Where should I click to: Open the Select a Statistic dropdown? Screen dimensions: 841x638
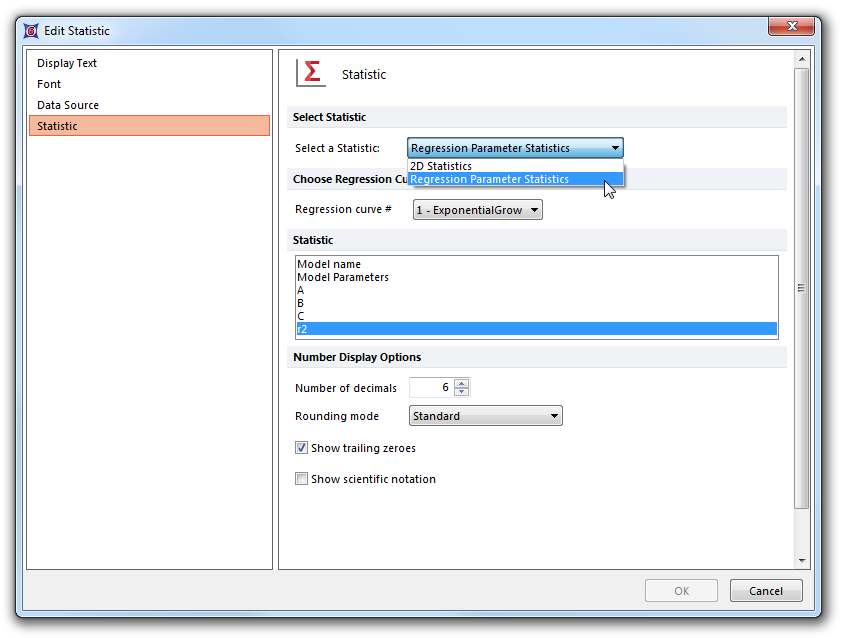pos(515,148)
